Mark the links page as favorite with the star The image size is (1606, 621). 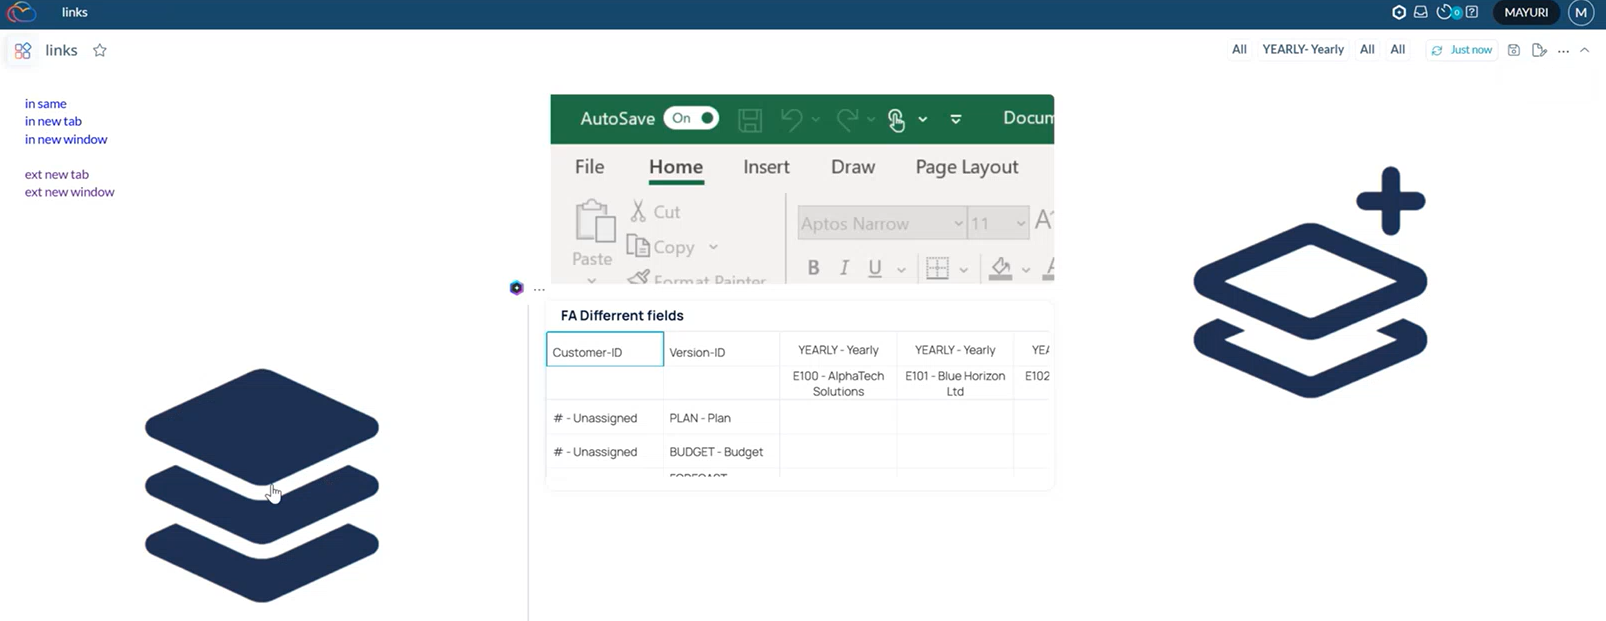pyautogui.click(x=100, y=50)
